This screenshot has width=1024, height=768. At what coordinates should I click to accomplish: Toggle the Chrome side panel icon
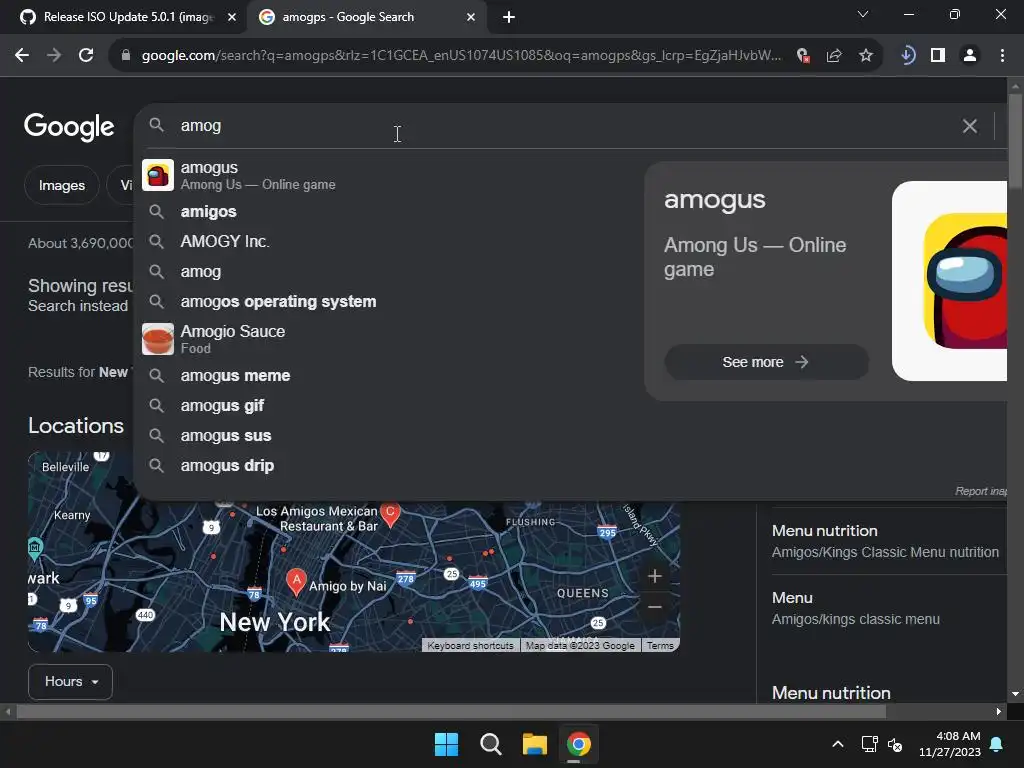click(938, 56)
